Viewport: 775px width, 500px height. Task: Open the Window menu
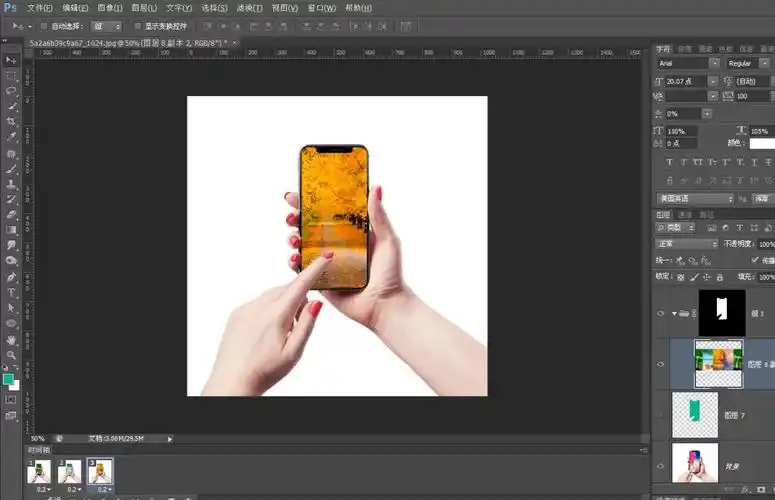(x=322, y=8)
